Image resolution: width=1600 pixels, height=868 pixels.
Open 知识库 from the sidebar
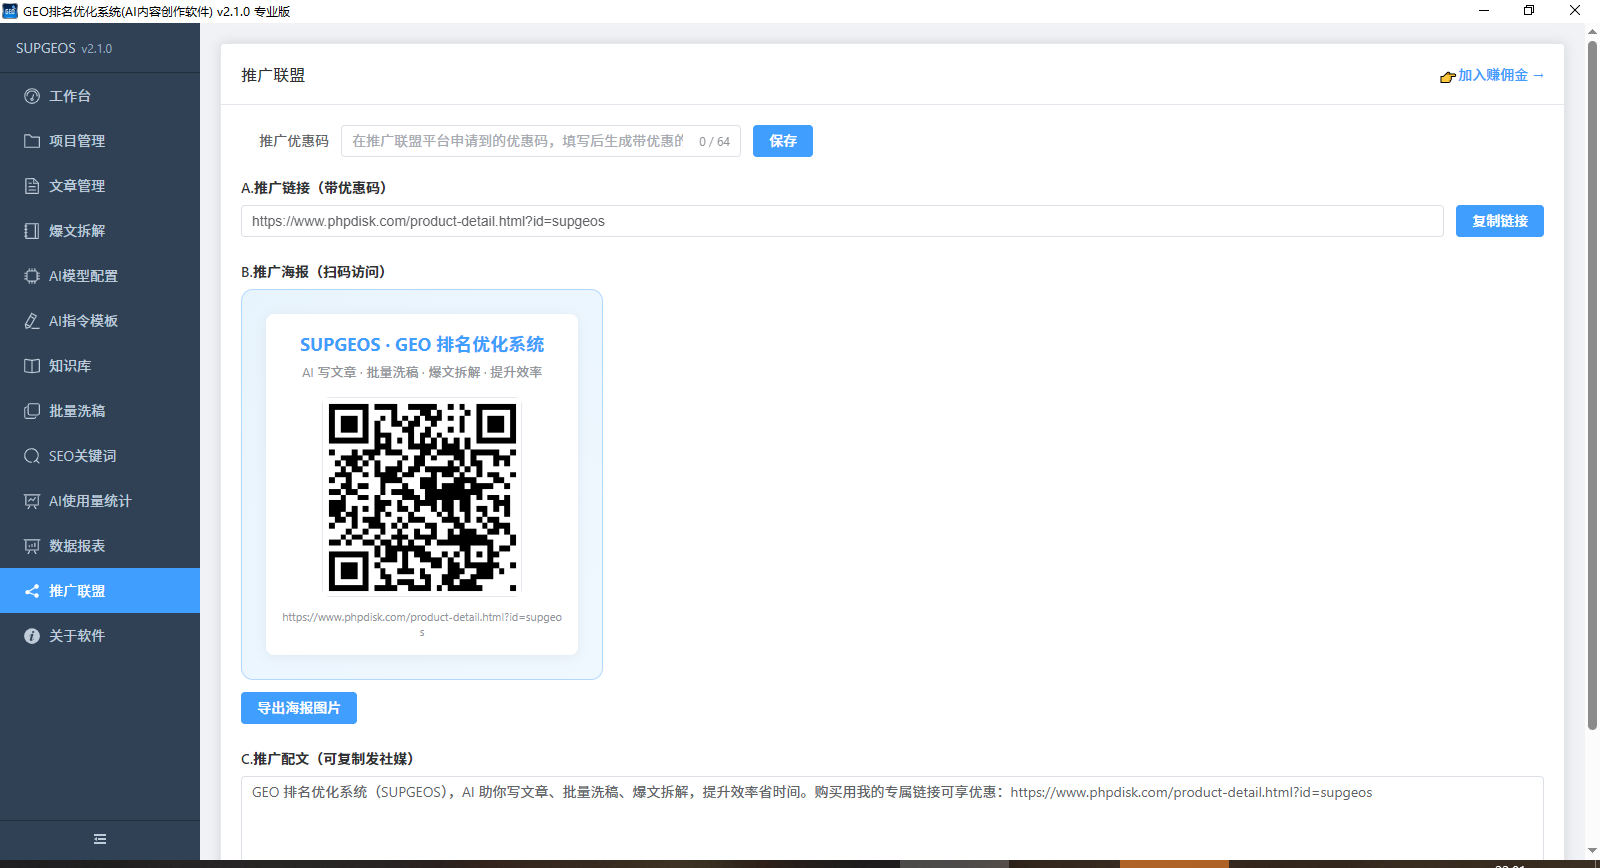click(x=100, y=366)
